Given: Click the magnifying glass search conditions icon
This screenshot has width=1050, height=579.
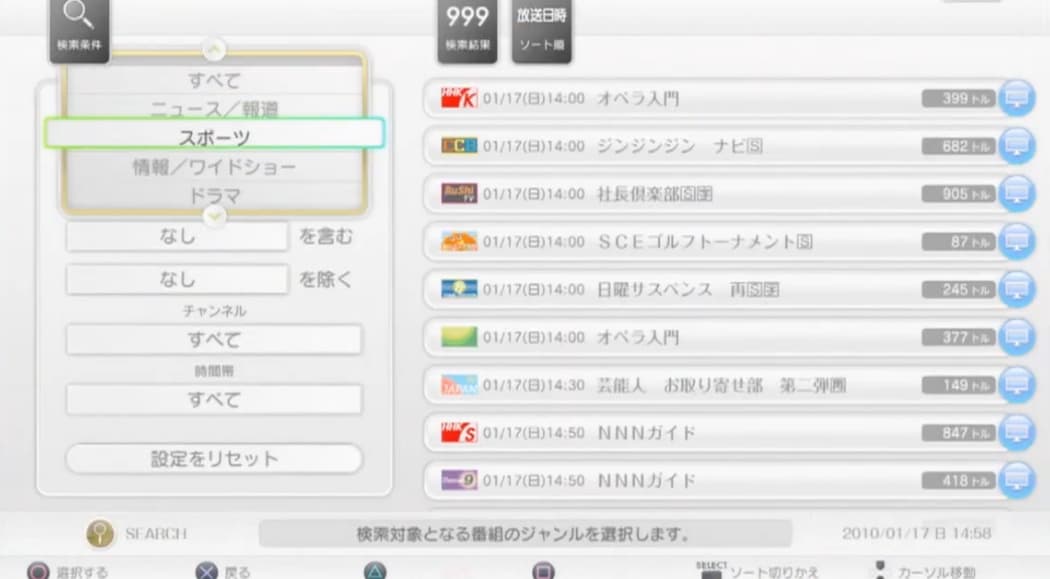Looking at the screenshot, I should click(x=79, y=27).
